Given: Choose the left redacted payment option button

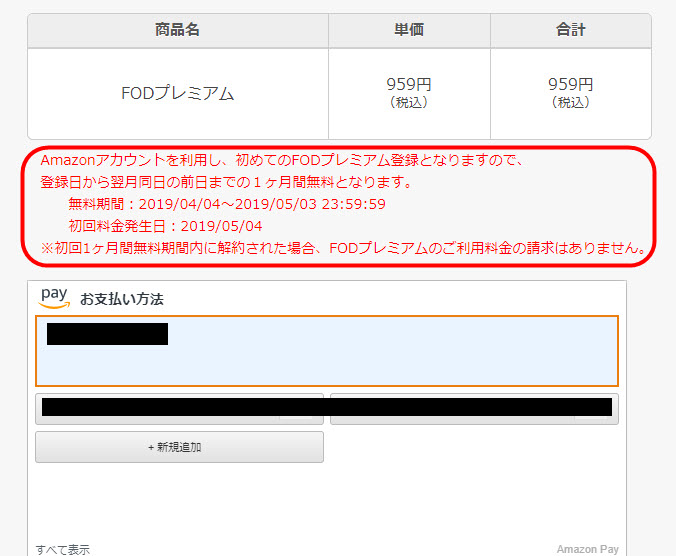Looking at the screenshot, I should click(179, 408).
